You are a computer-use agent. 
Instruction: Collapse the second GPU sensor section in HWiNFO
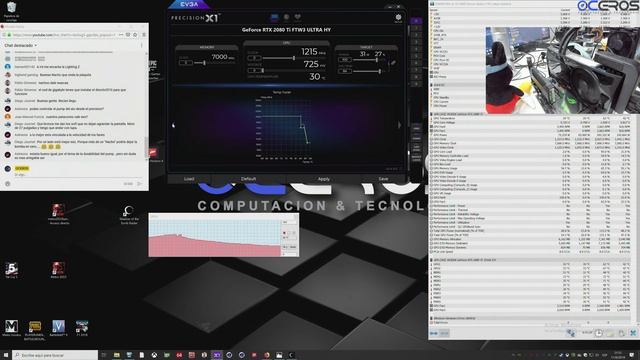tap(432, 260)
